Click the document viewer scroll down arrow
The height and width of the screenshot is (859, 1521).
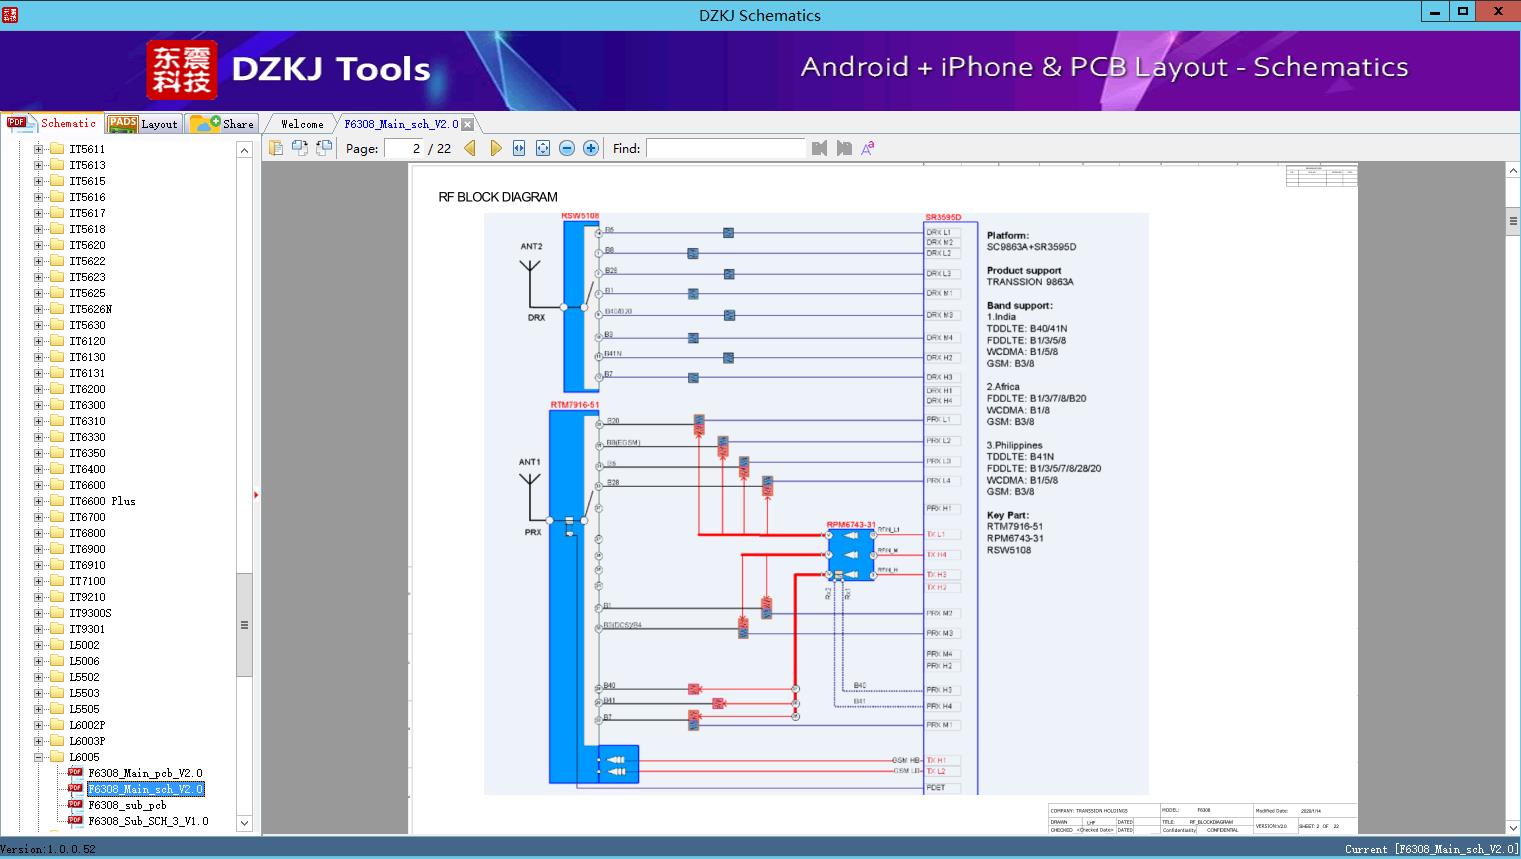click(1513, 827)
